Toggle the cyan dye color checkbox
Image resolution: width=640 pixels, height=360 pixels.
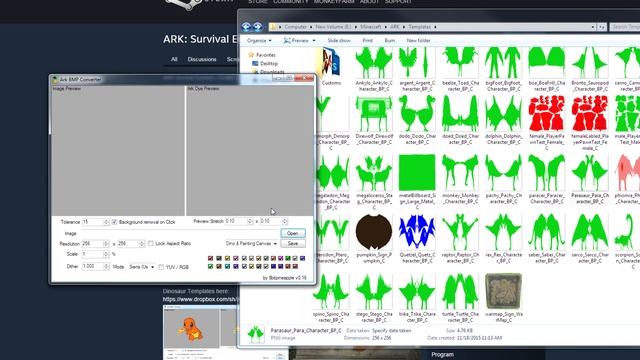[228, 266]
